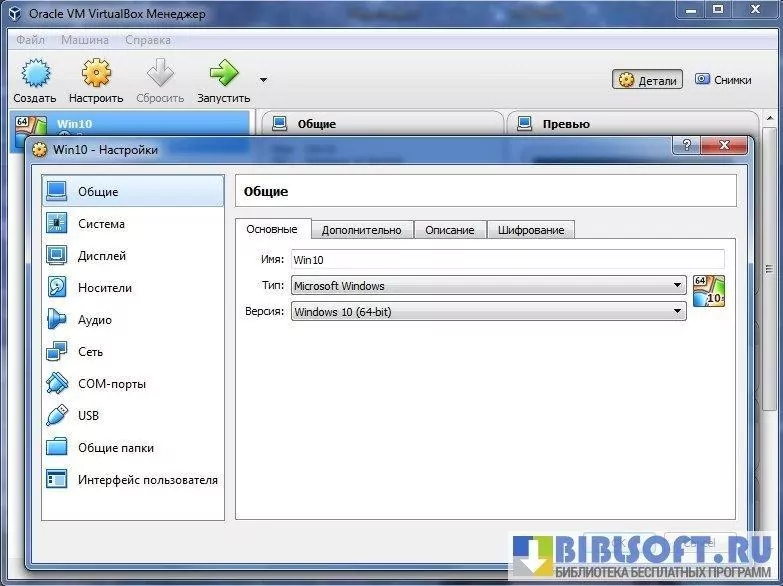Click the Детали details button
The image size is (783, 586).
[x=648, y=80]
